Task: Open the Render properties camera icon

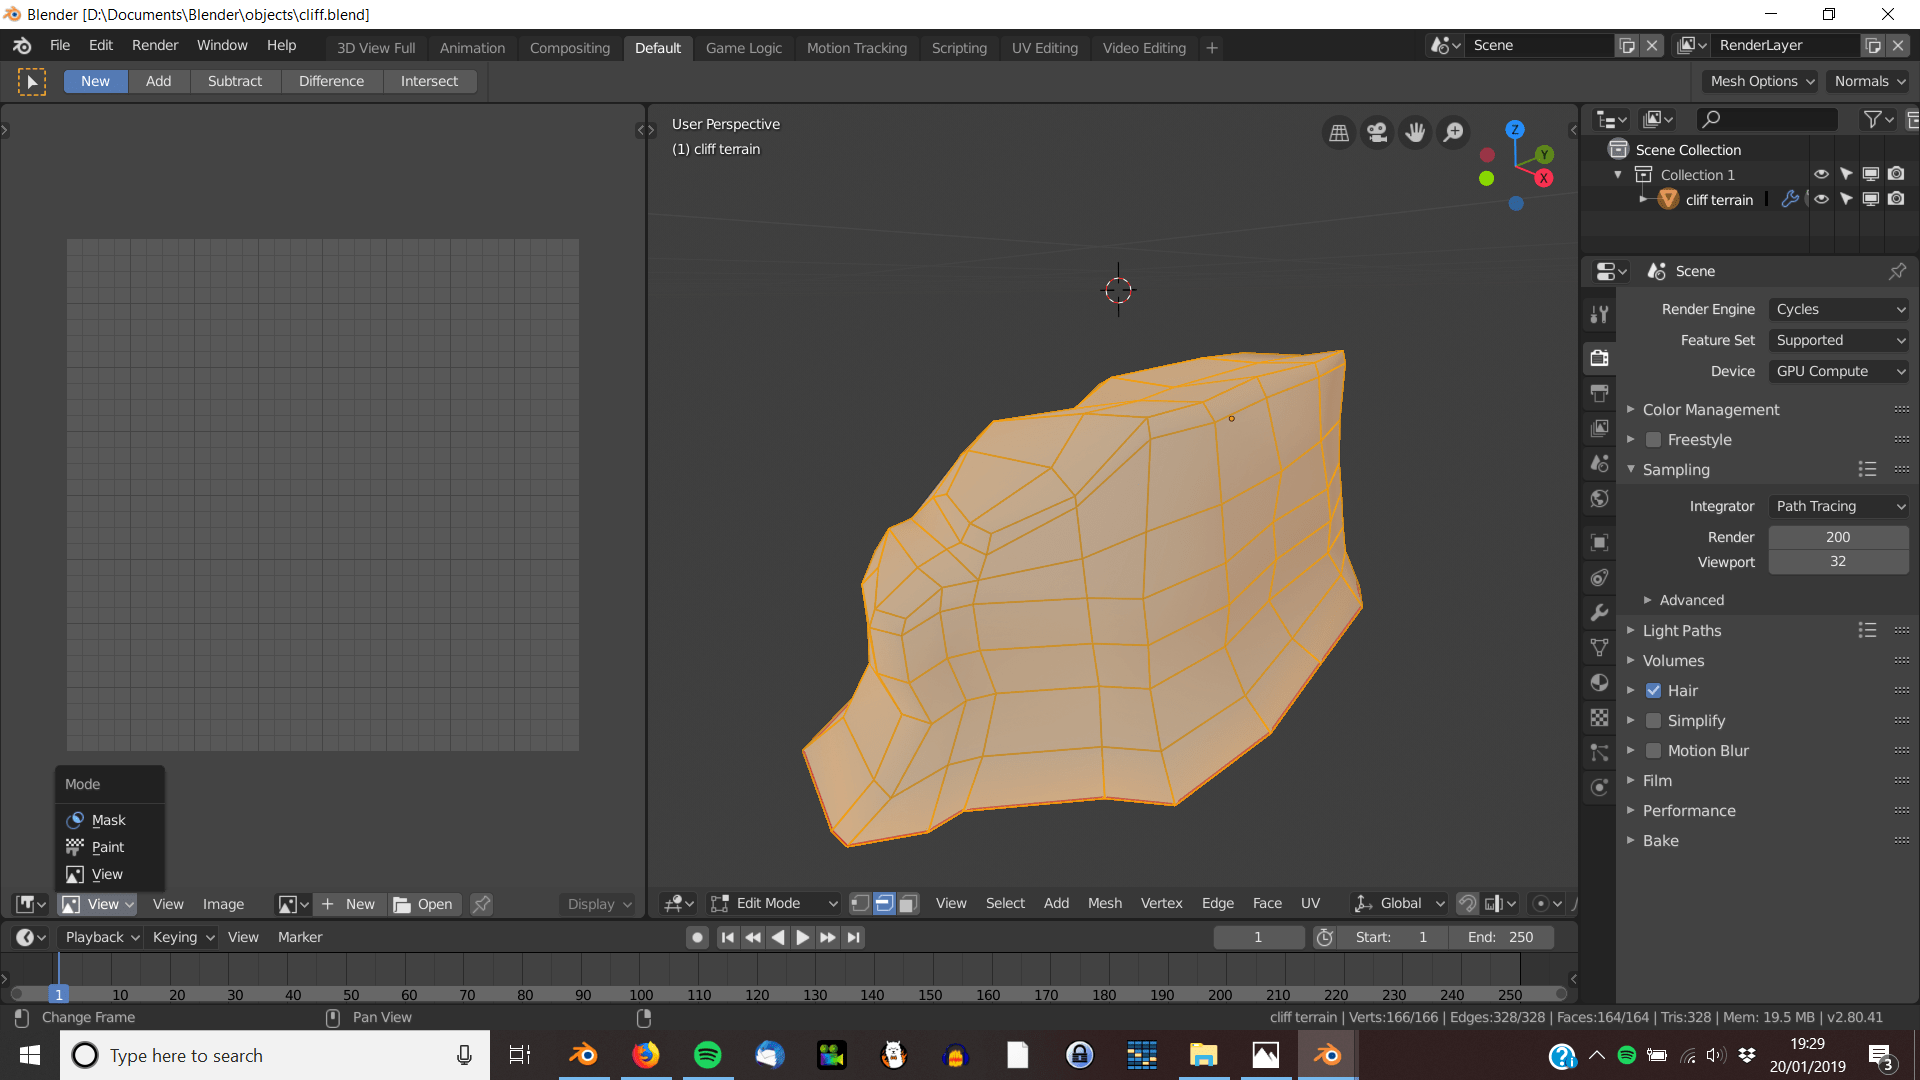Action: [1599, 357]
